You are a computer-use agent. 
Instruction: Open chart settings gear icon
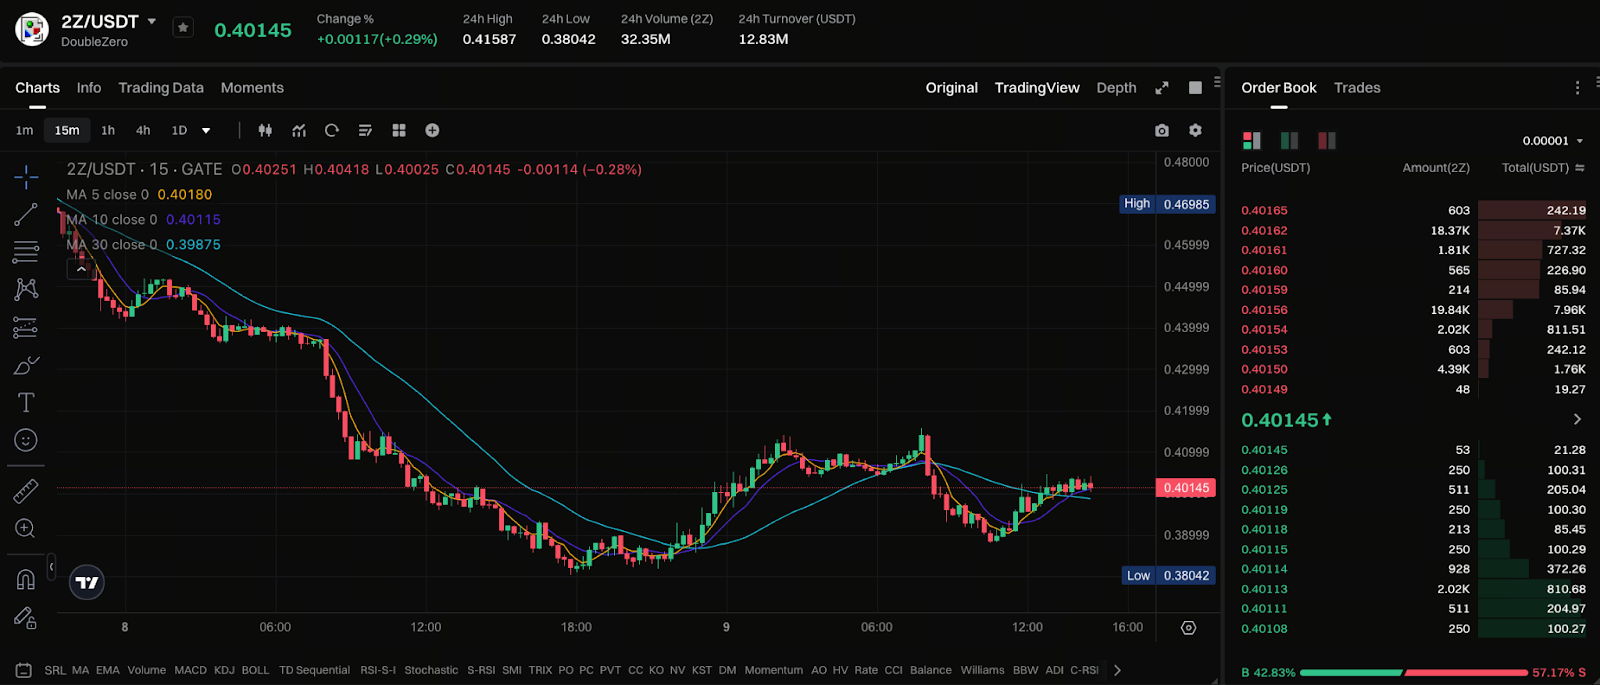coord(1195,130)
